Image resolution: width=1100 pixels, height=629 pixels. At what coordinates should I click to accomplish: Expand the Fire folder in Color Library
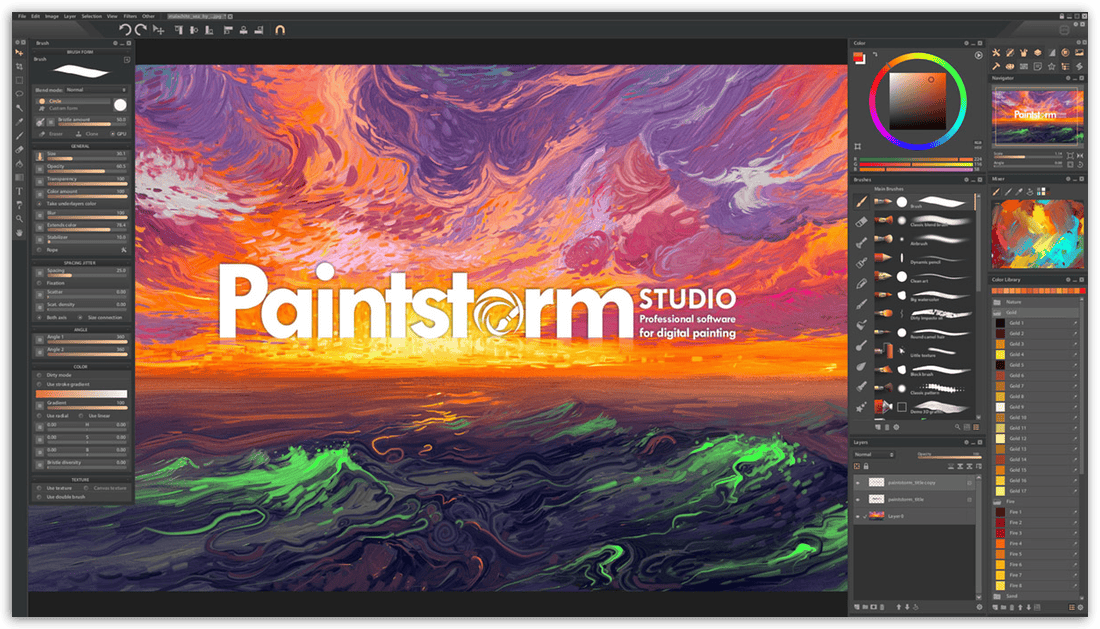[998, 501]
